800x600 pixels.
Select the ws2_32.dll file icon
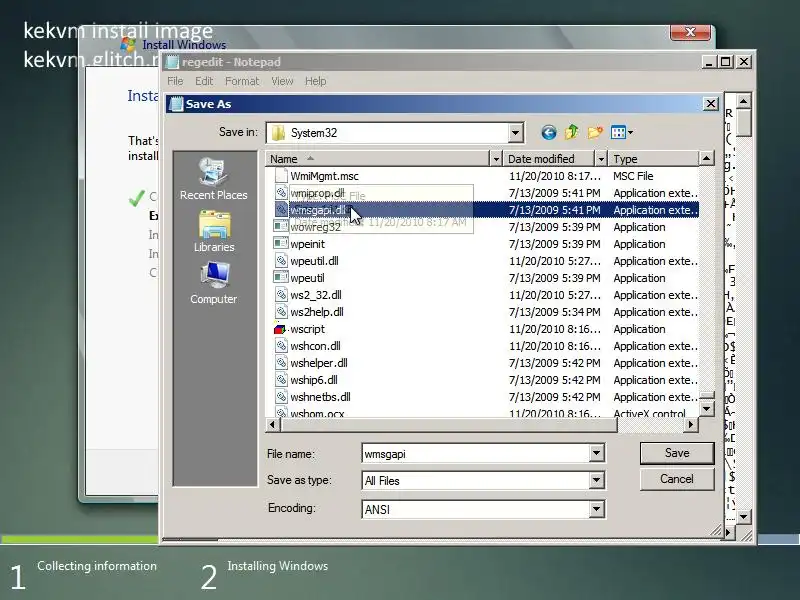click(x=281, y=295)
